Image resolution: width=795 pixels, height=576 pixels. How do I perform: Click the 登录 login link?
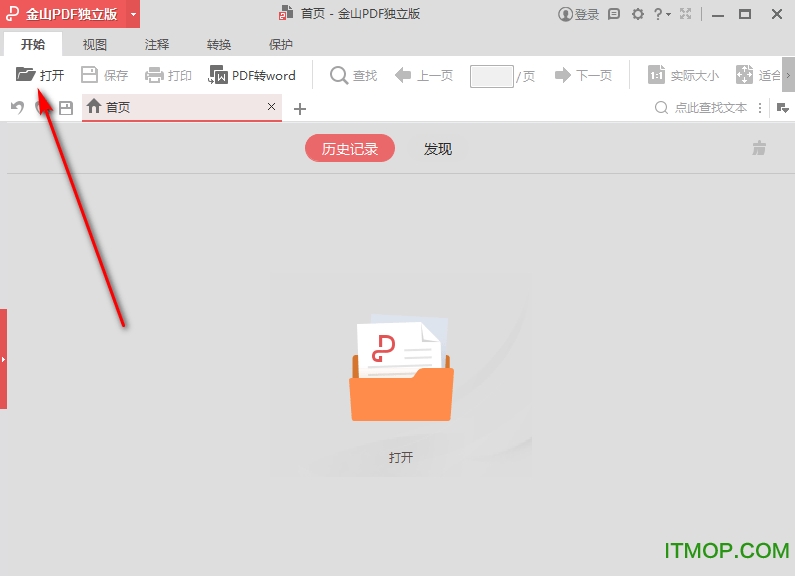579,14
